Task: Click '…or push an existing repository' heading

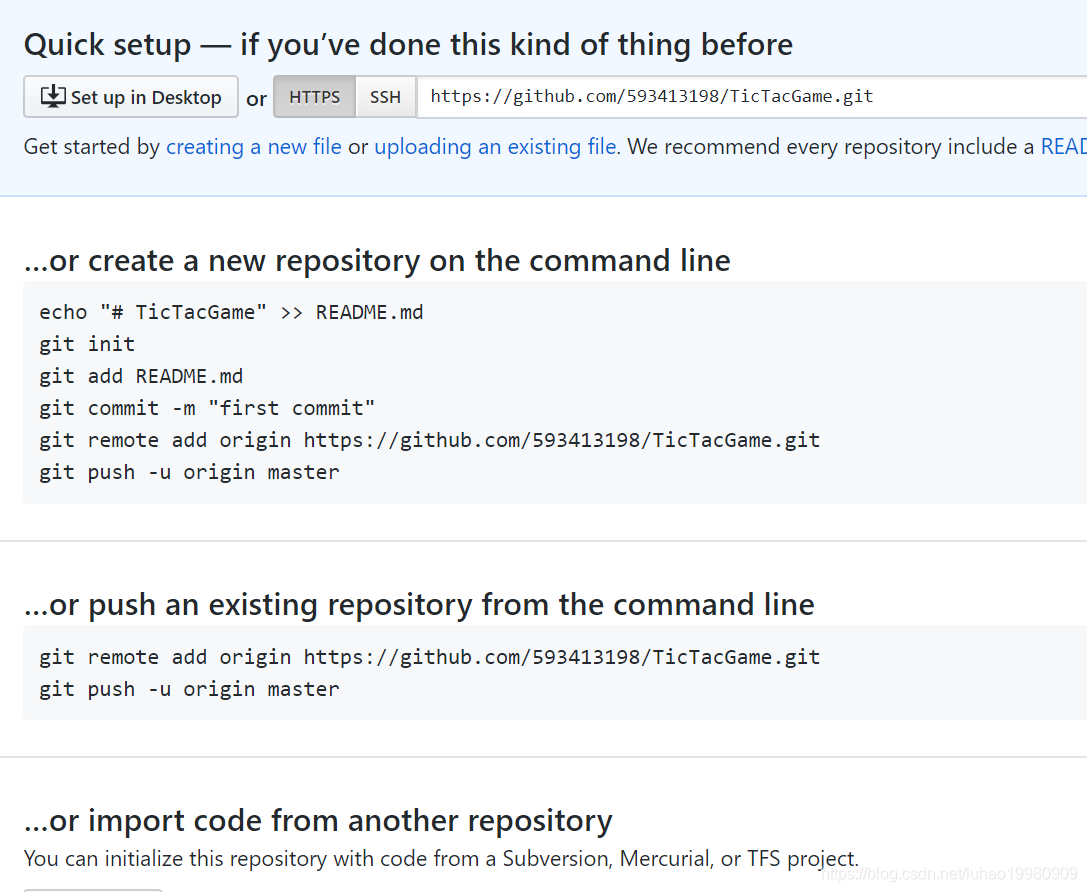Action: point(419,604)
